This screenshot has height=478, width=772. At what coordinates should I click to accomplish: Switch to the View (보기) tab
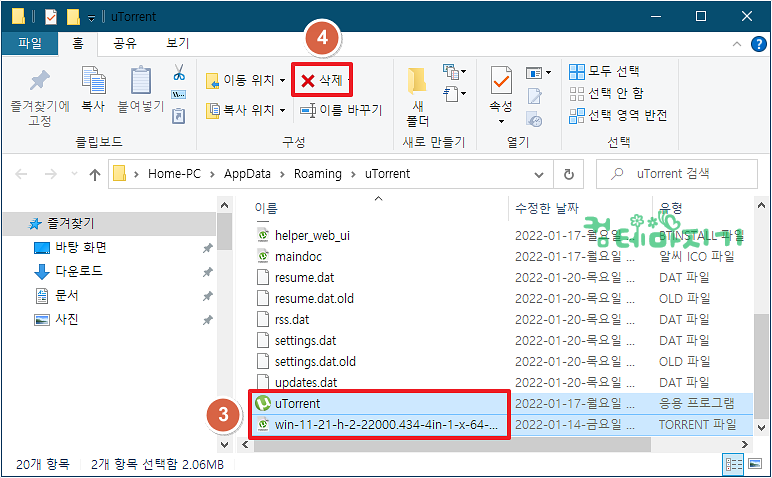pos(177,44)
